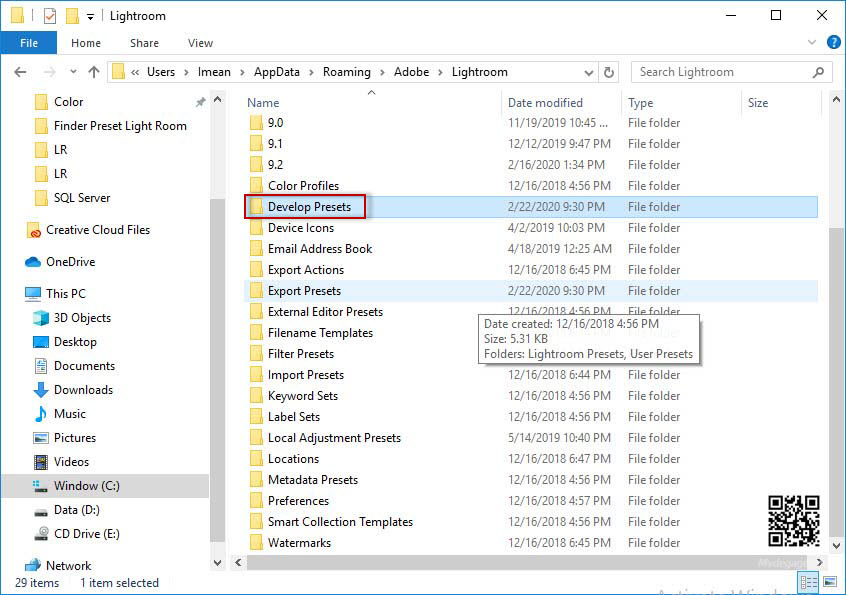Click the horizontal scrollbar right arrow

pos(820,563)
